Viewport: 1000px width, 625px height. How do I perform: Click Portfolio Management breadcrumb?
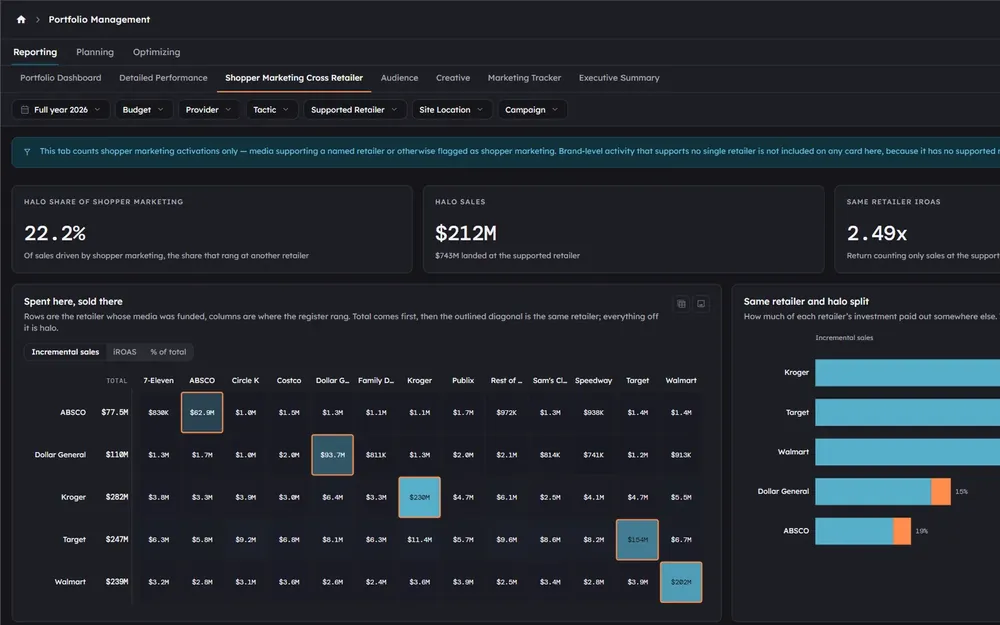point(99,20)
